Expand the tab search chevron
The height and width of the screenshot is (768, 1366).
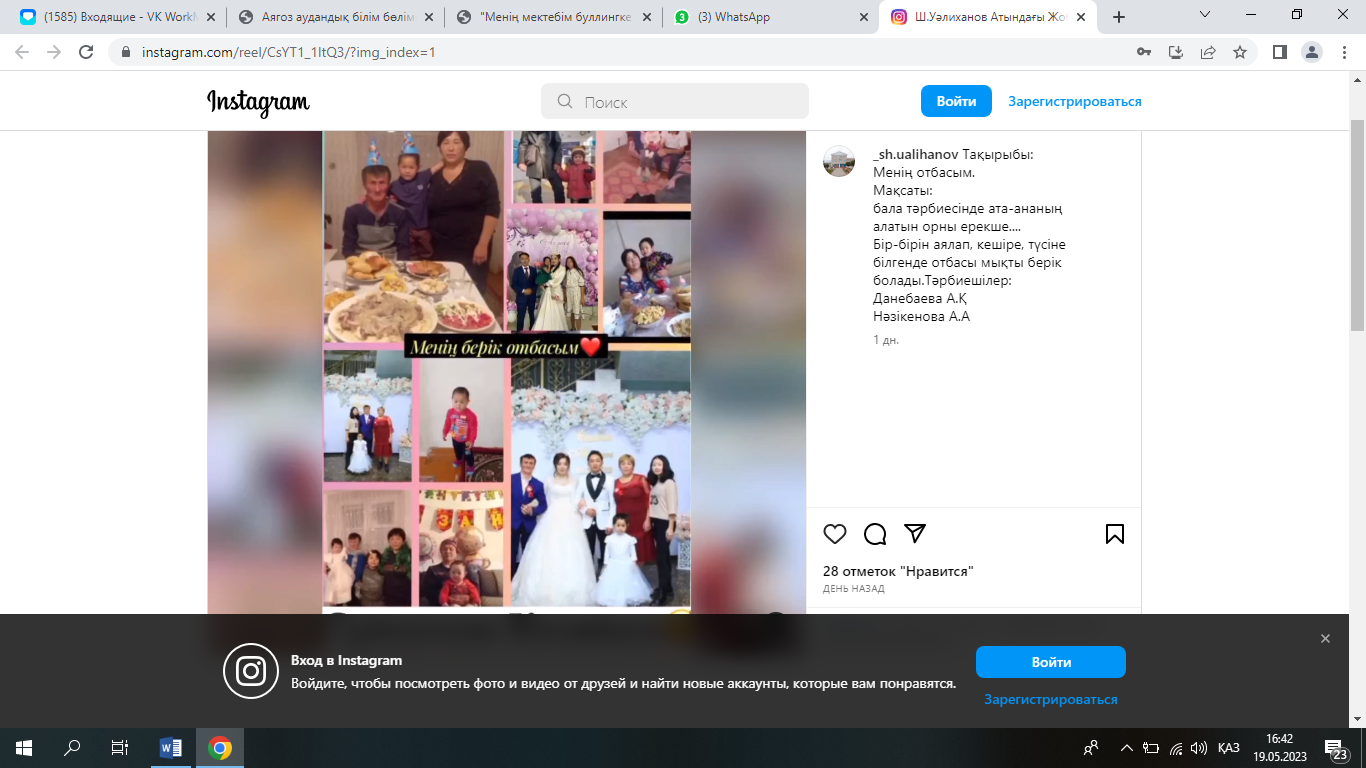1205,15
